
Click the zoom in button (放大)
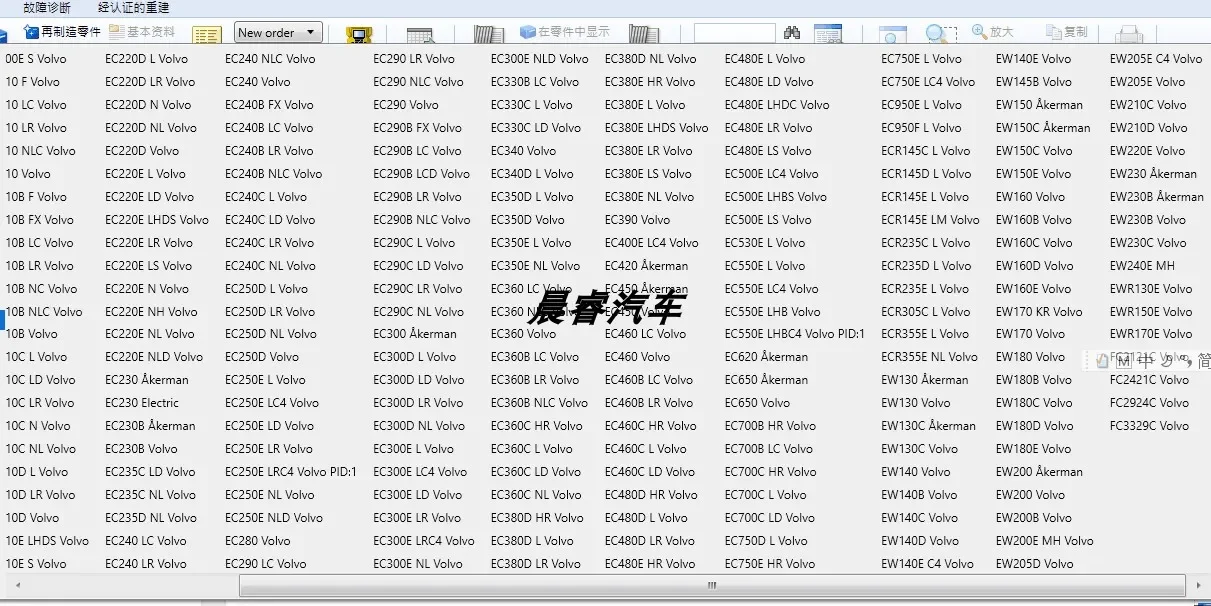pos(992,32)
